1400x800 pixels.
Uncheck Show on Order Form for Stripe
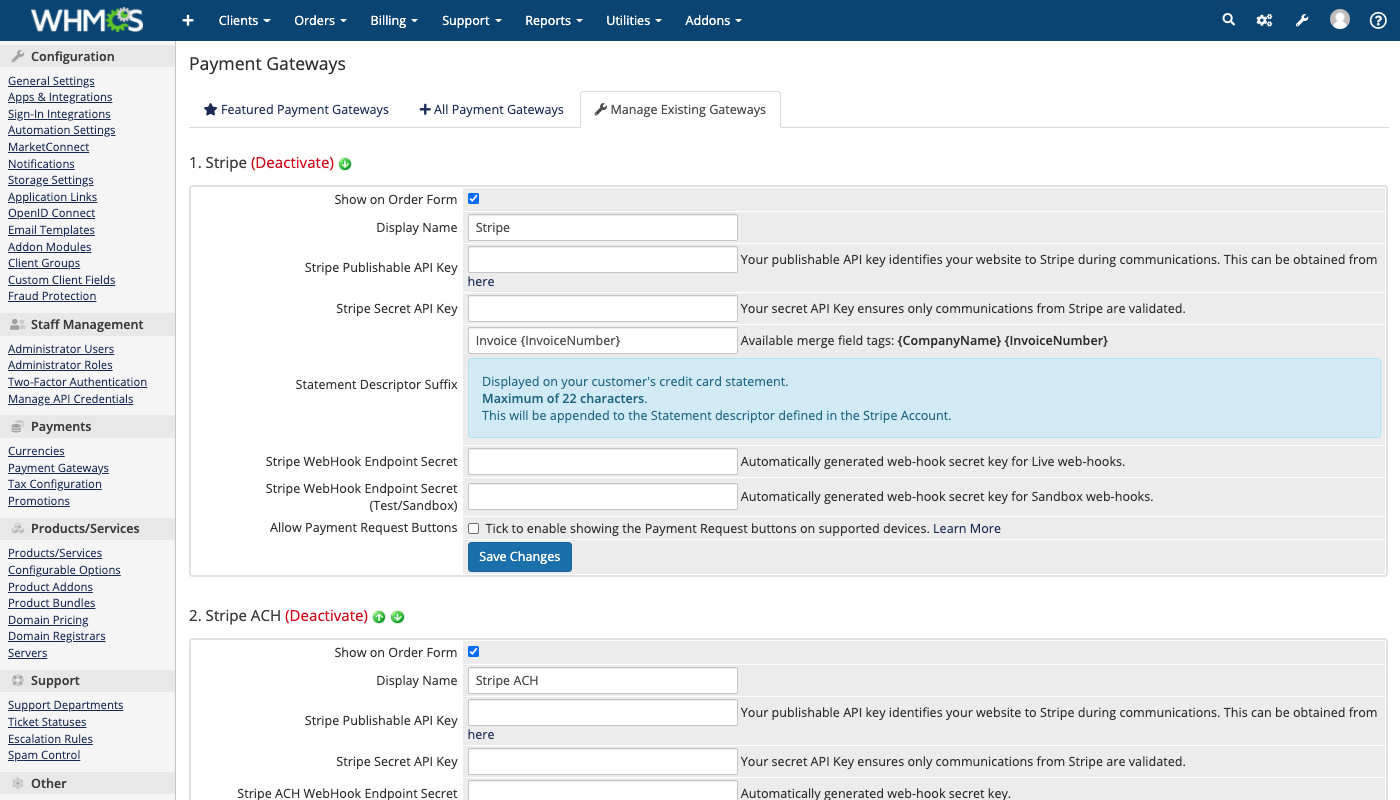tap(474, 199)
